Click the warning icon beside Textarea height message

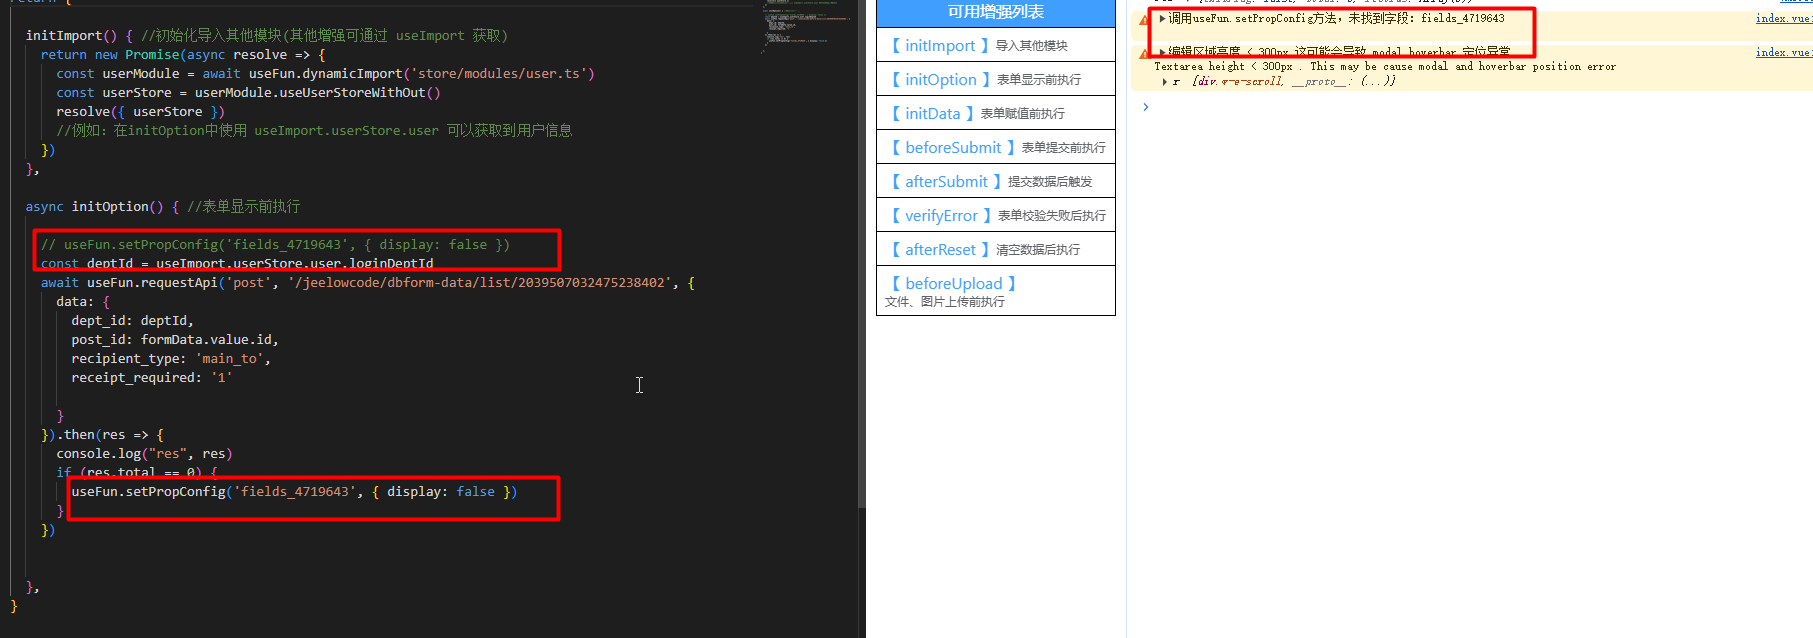pos(1143,52)
